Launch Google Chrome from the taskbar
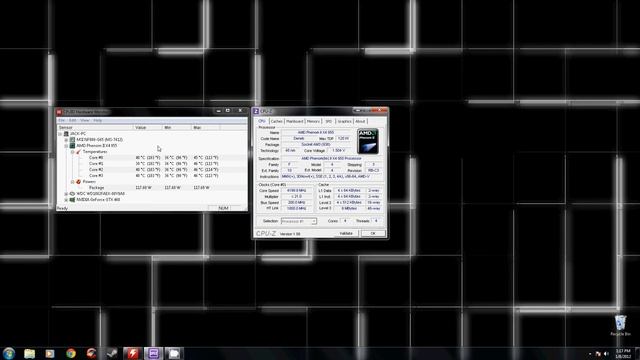The image size is (640, 360). (x=71, y=353)
